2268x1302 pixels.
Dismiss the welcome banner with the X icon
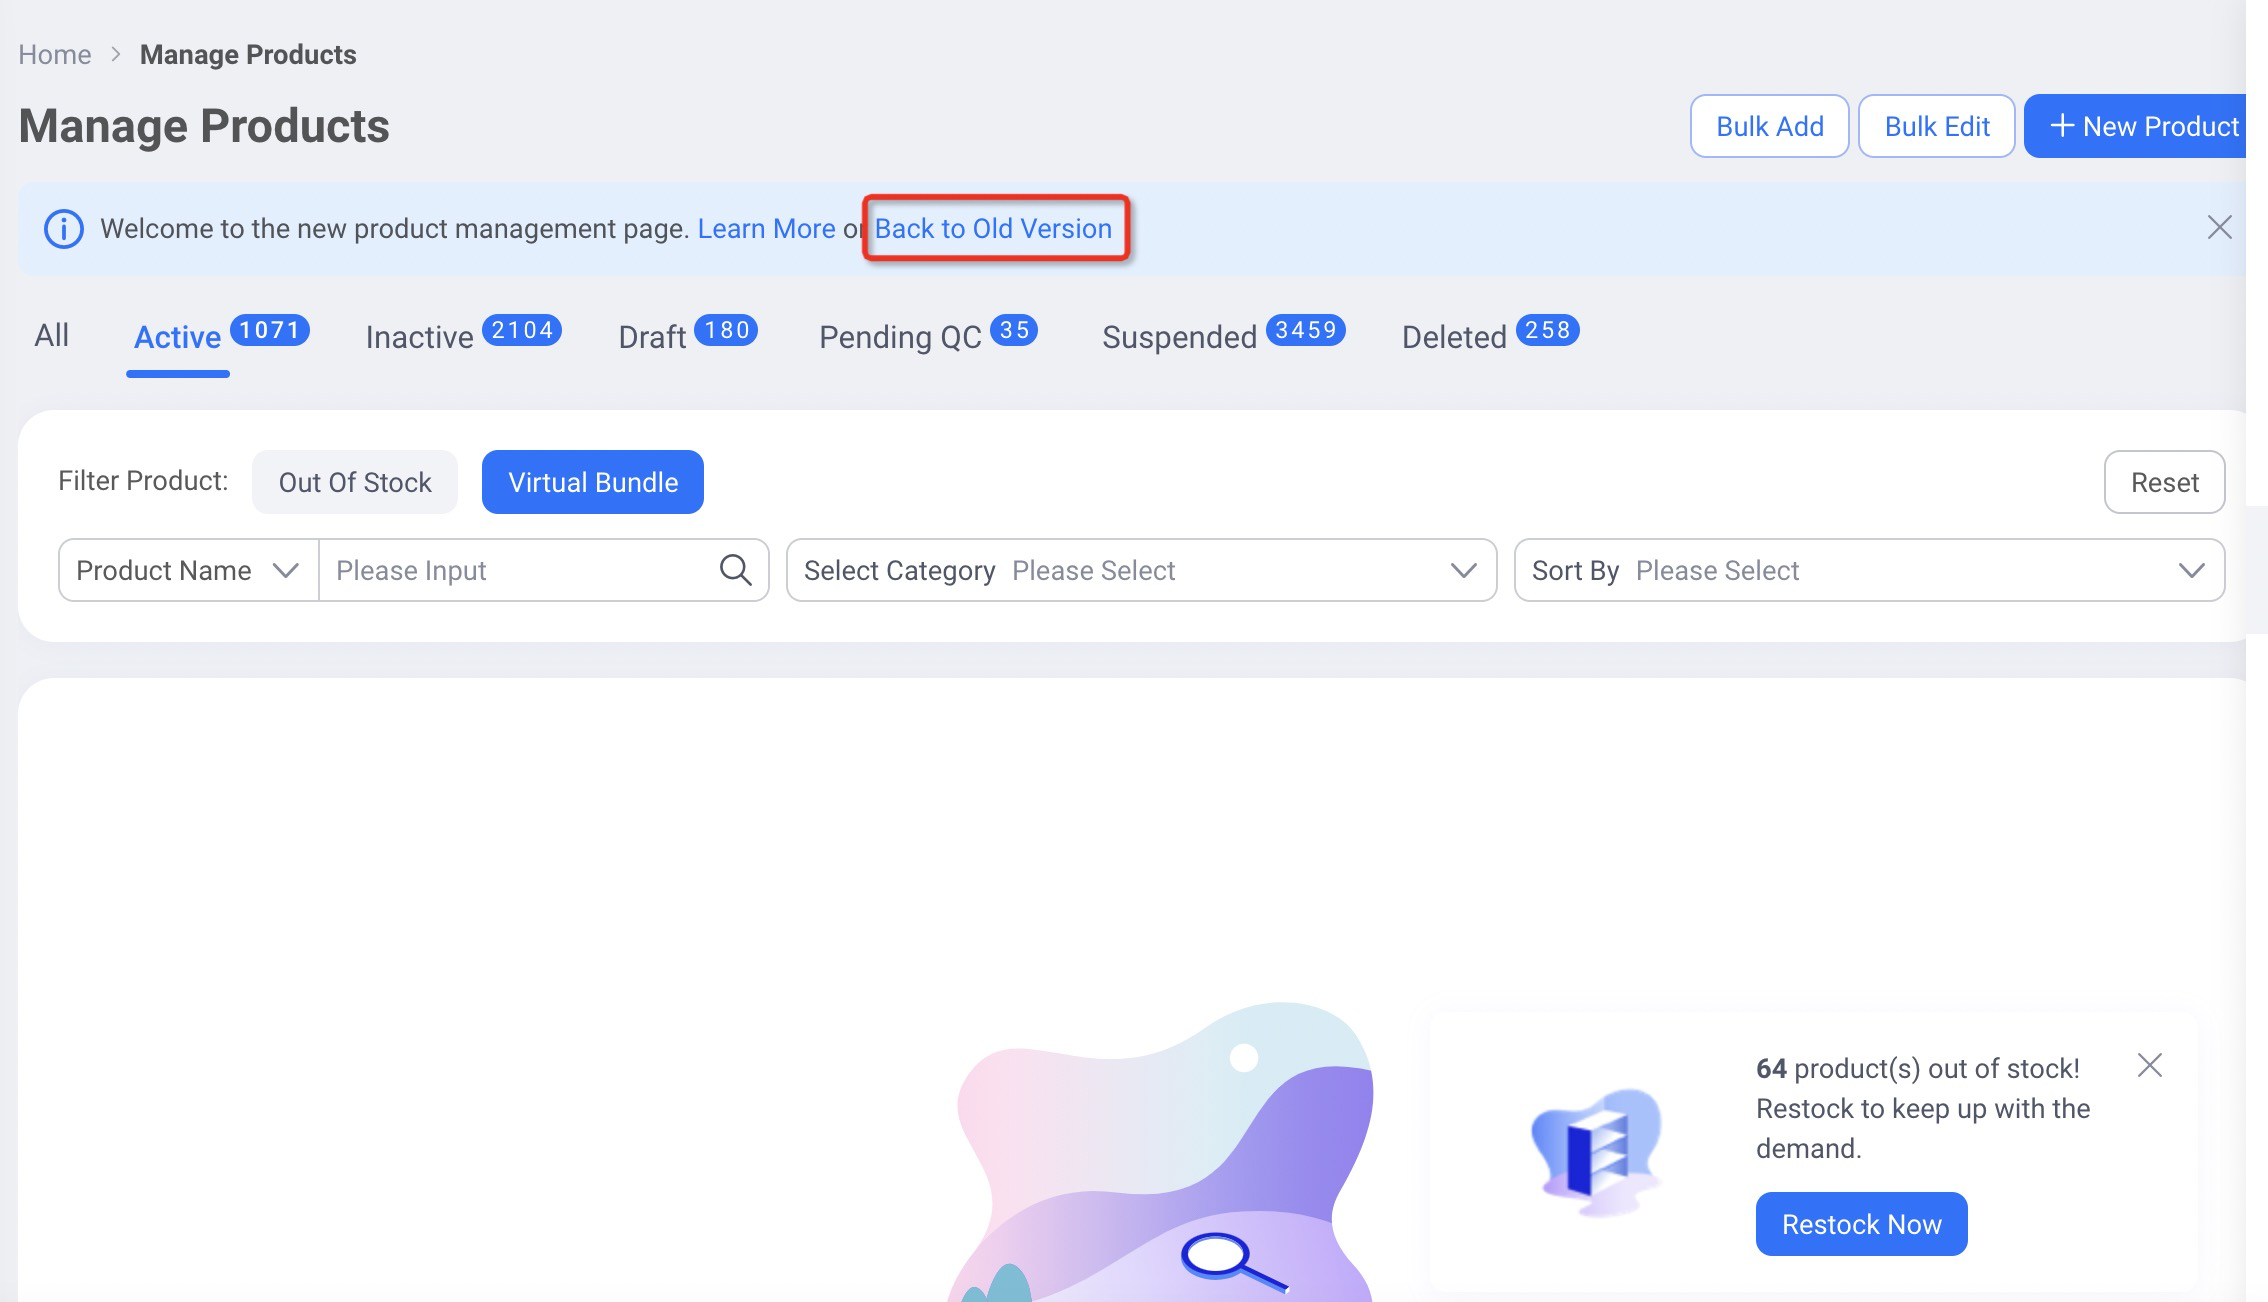pos(2219,228)
